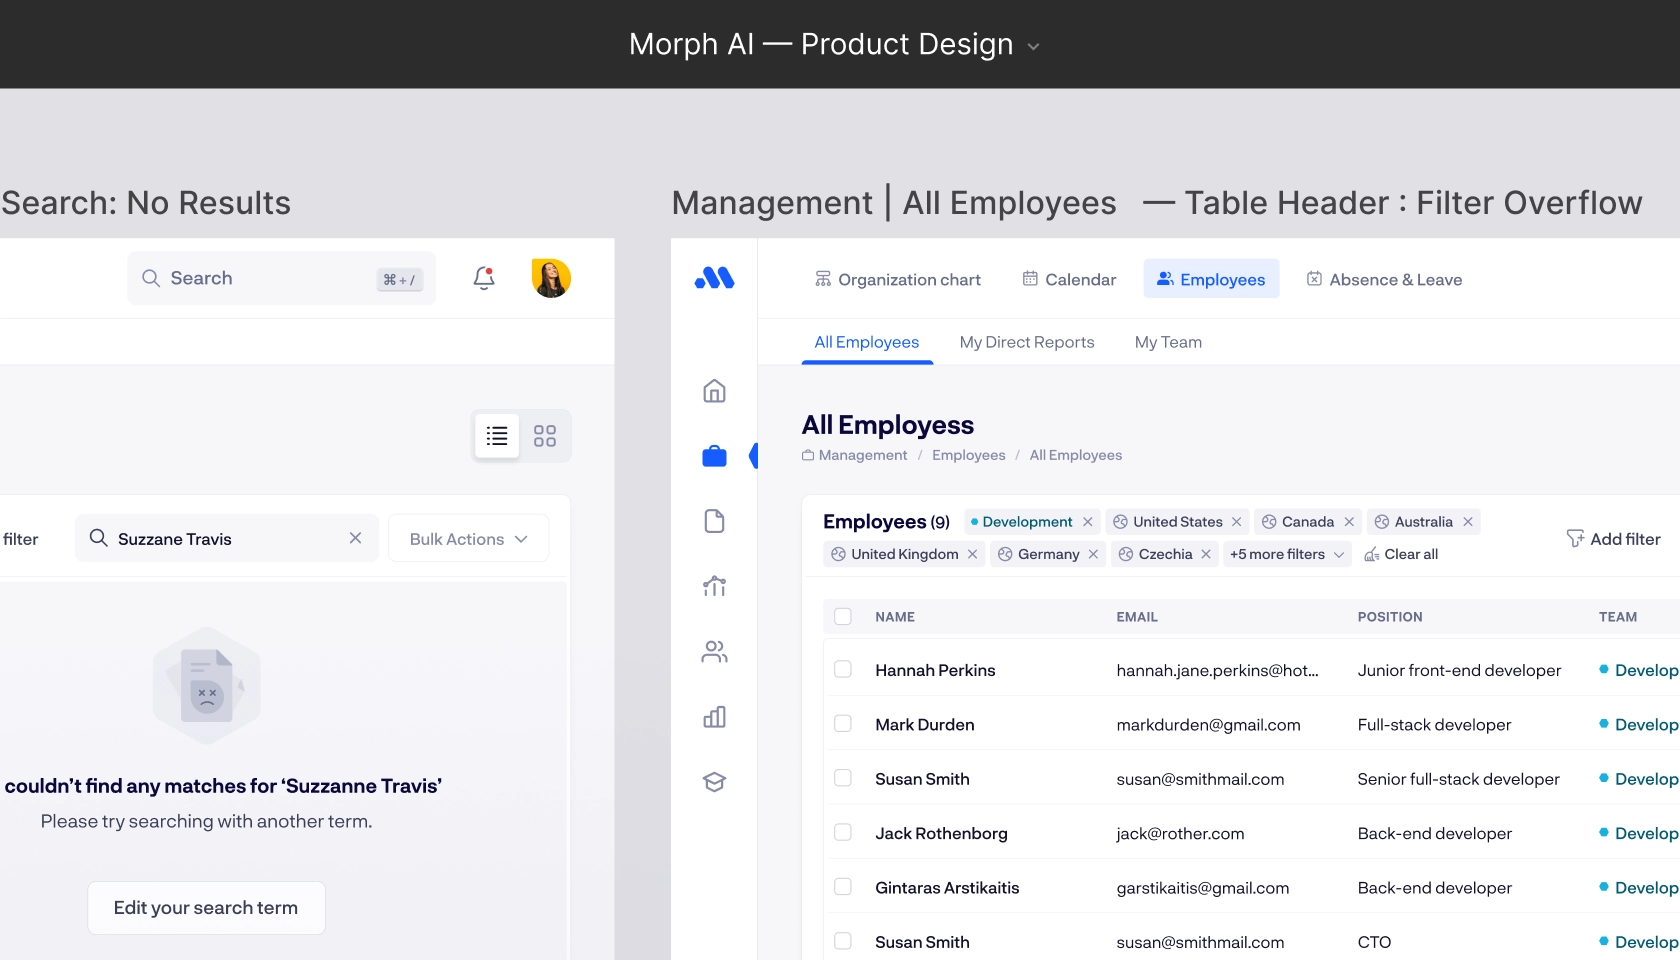This screenshot has width=1680, height=960.
Task: Check the Gintaras Arstikaitis row checkbox
Action: (x=843, y=886)
